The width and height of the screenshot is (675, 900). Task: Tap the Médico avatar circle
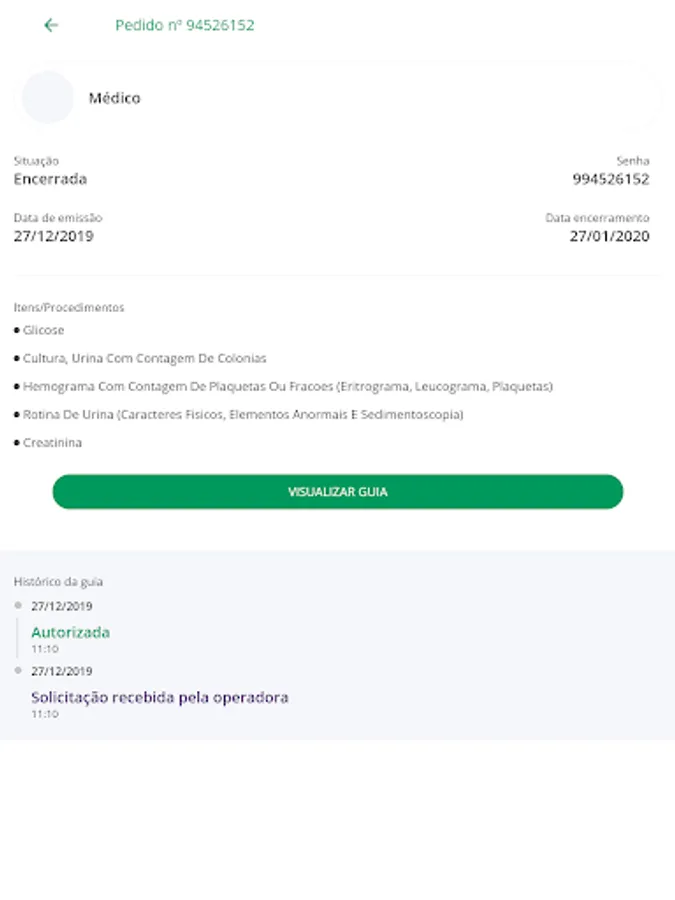48,98
